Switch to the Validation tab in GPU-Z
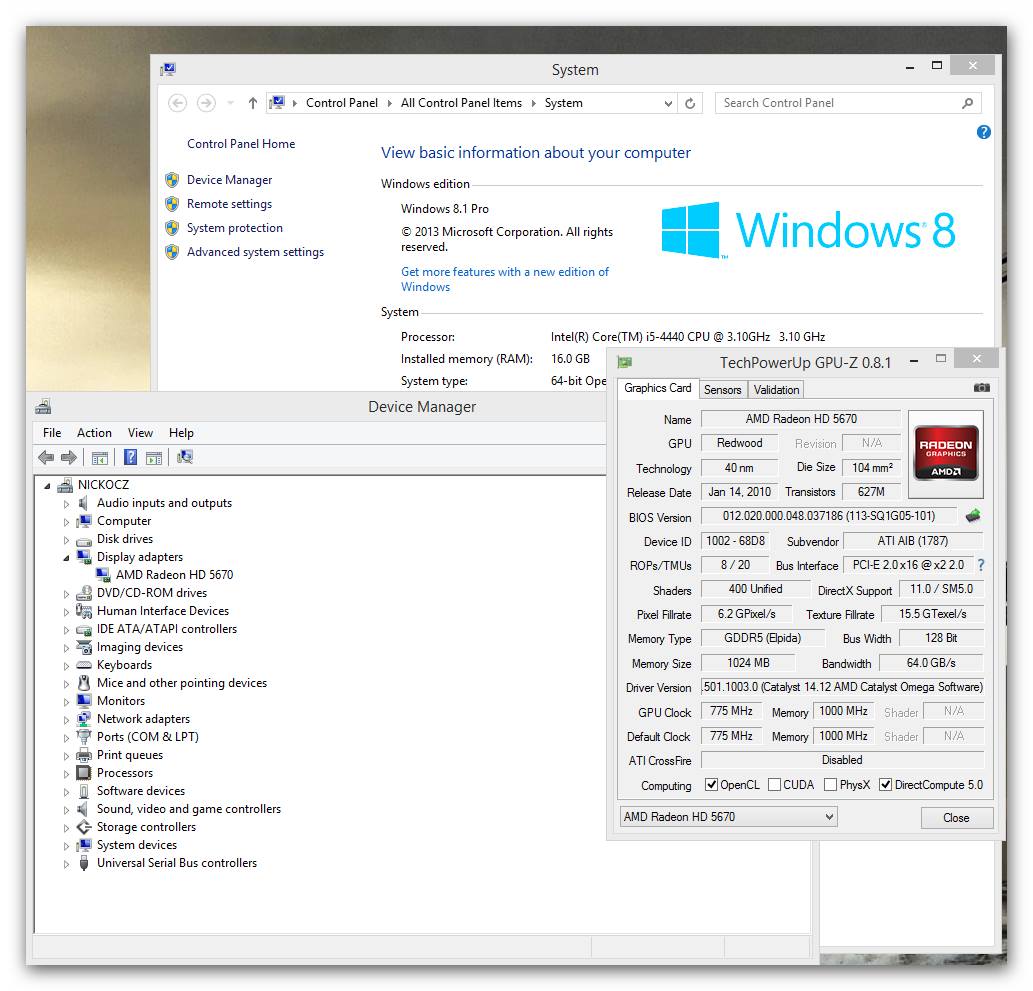 (x=776, y=389)
